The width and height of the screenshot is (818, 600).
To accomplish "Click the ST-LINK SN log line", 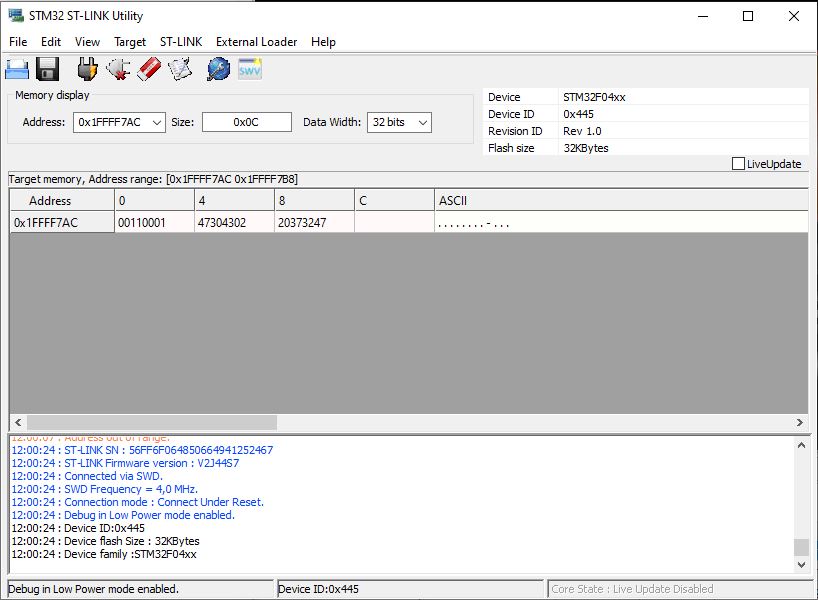I will pos(142,450).
